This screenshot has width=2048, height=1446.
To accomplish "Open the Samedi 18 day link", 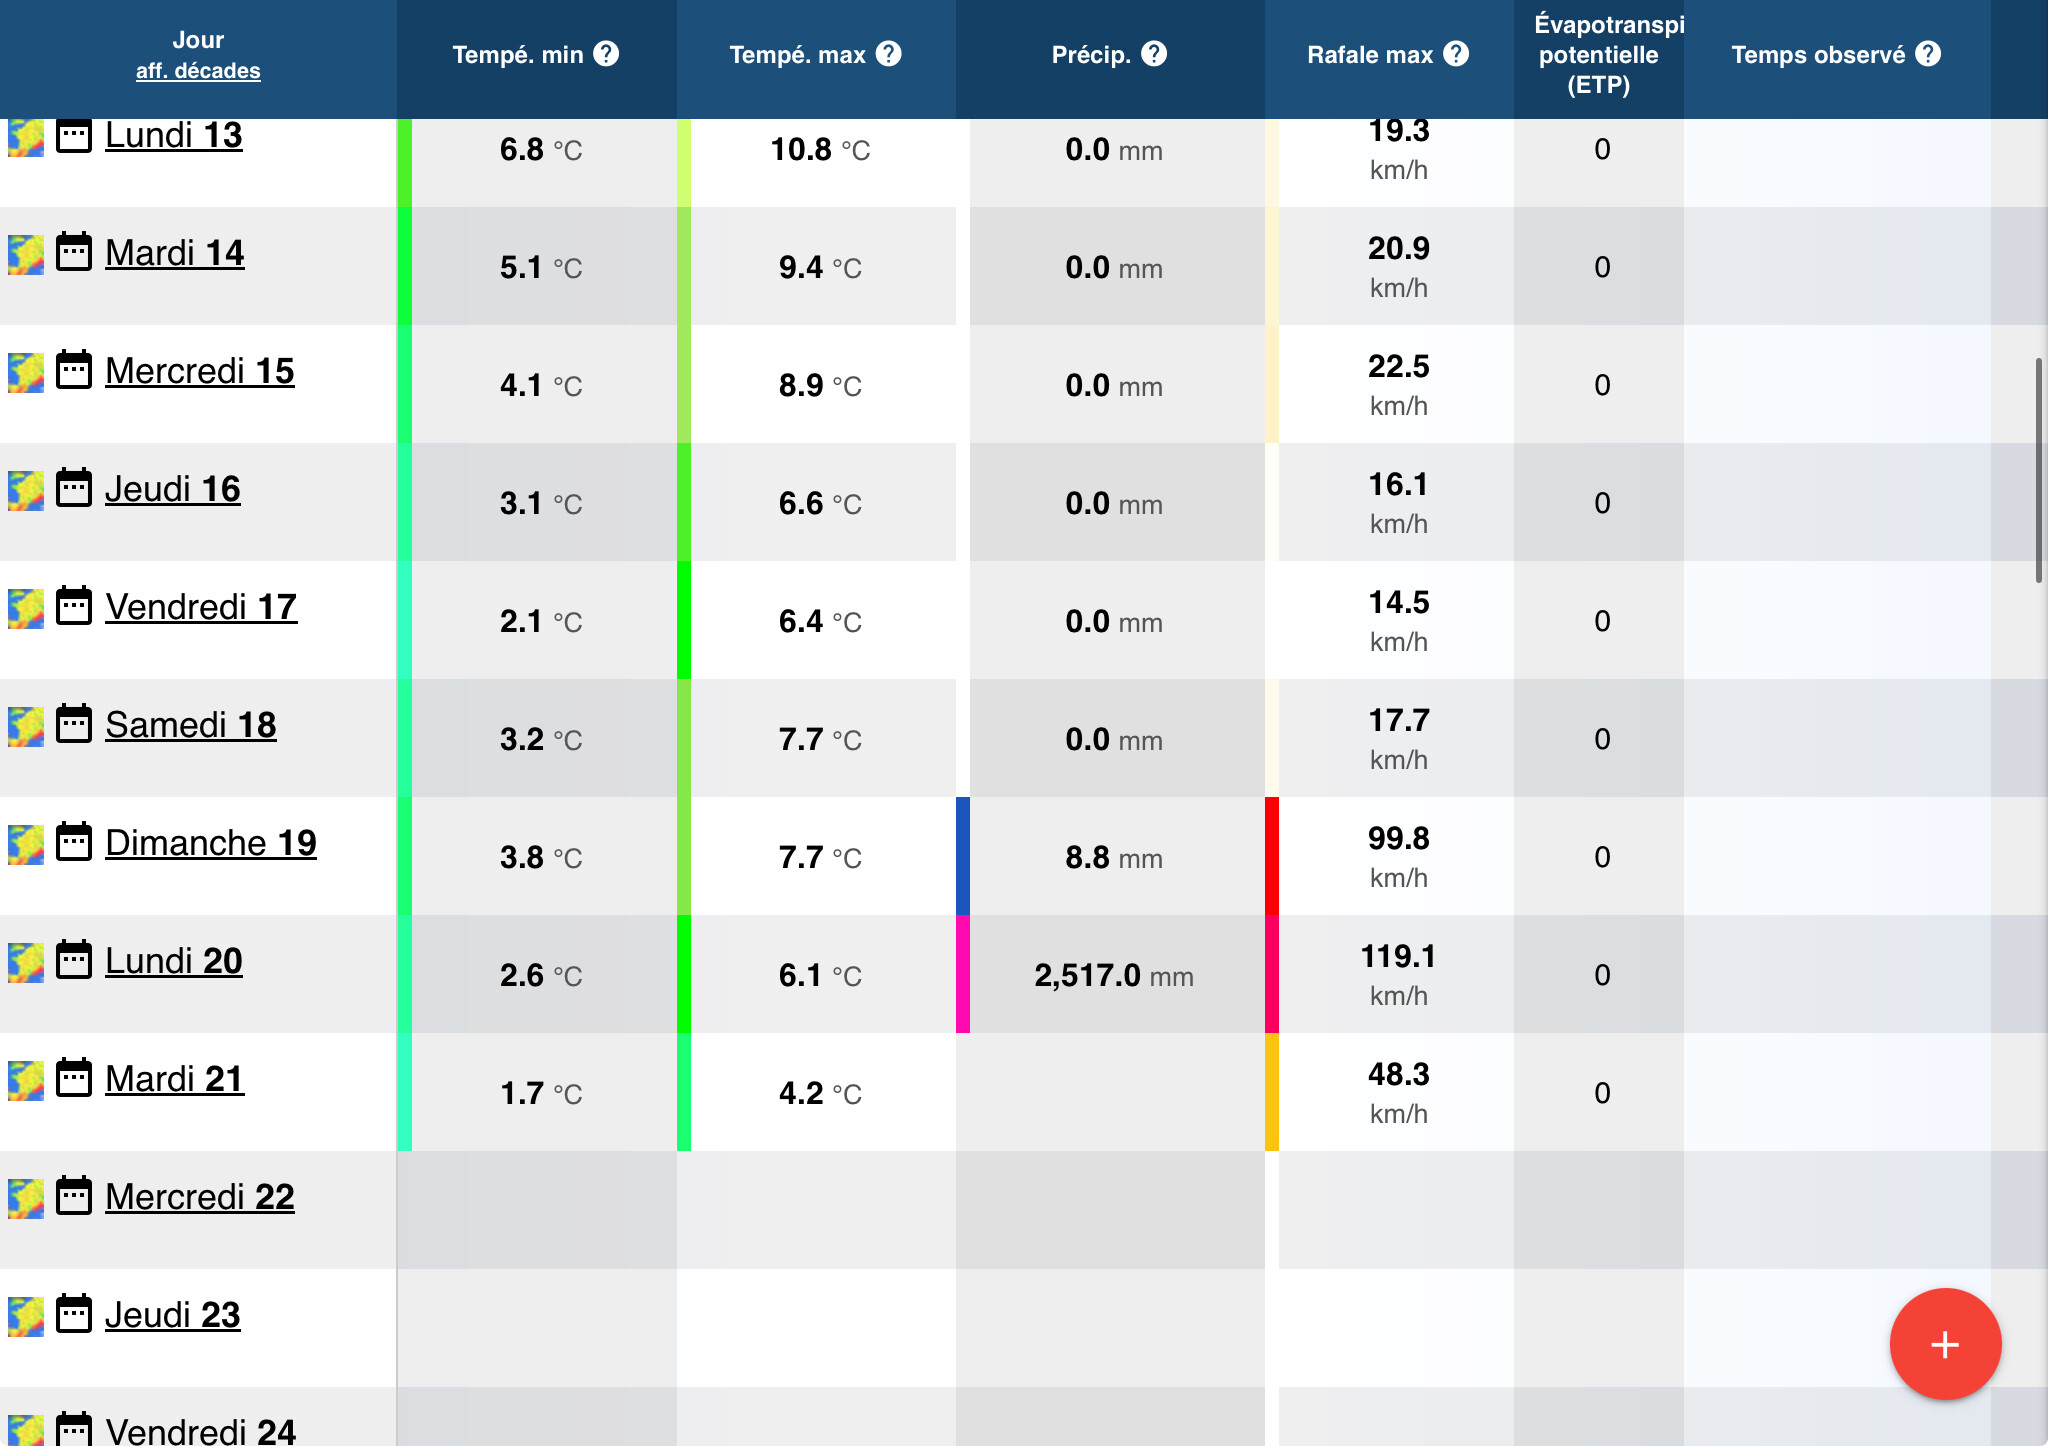I will click(x=190, y=725).
